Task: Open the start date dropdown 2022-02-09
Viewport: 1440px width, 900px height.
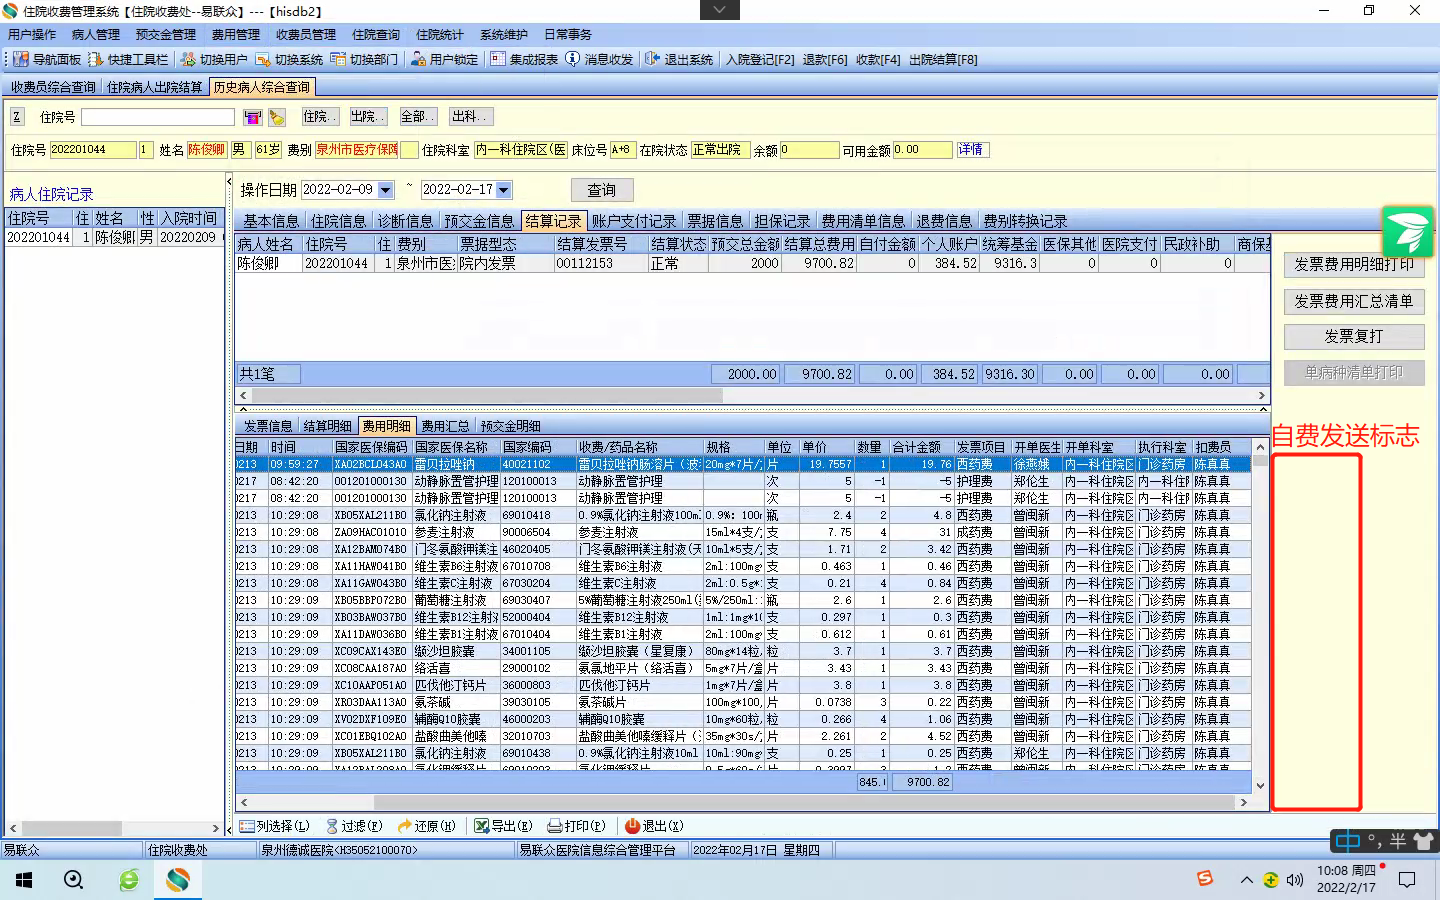Action: (x=385, y=190)
